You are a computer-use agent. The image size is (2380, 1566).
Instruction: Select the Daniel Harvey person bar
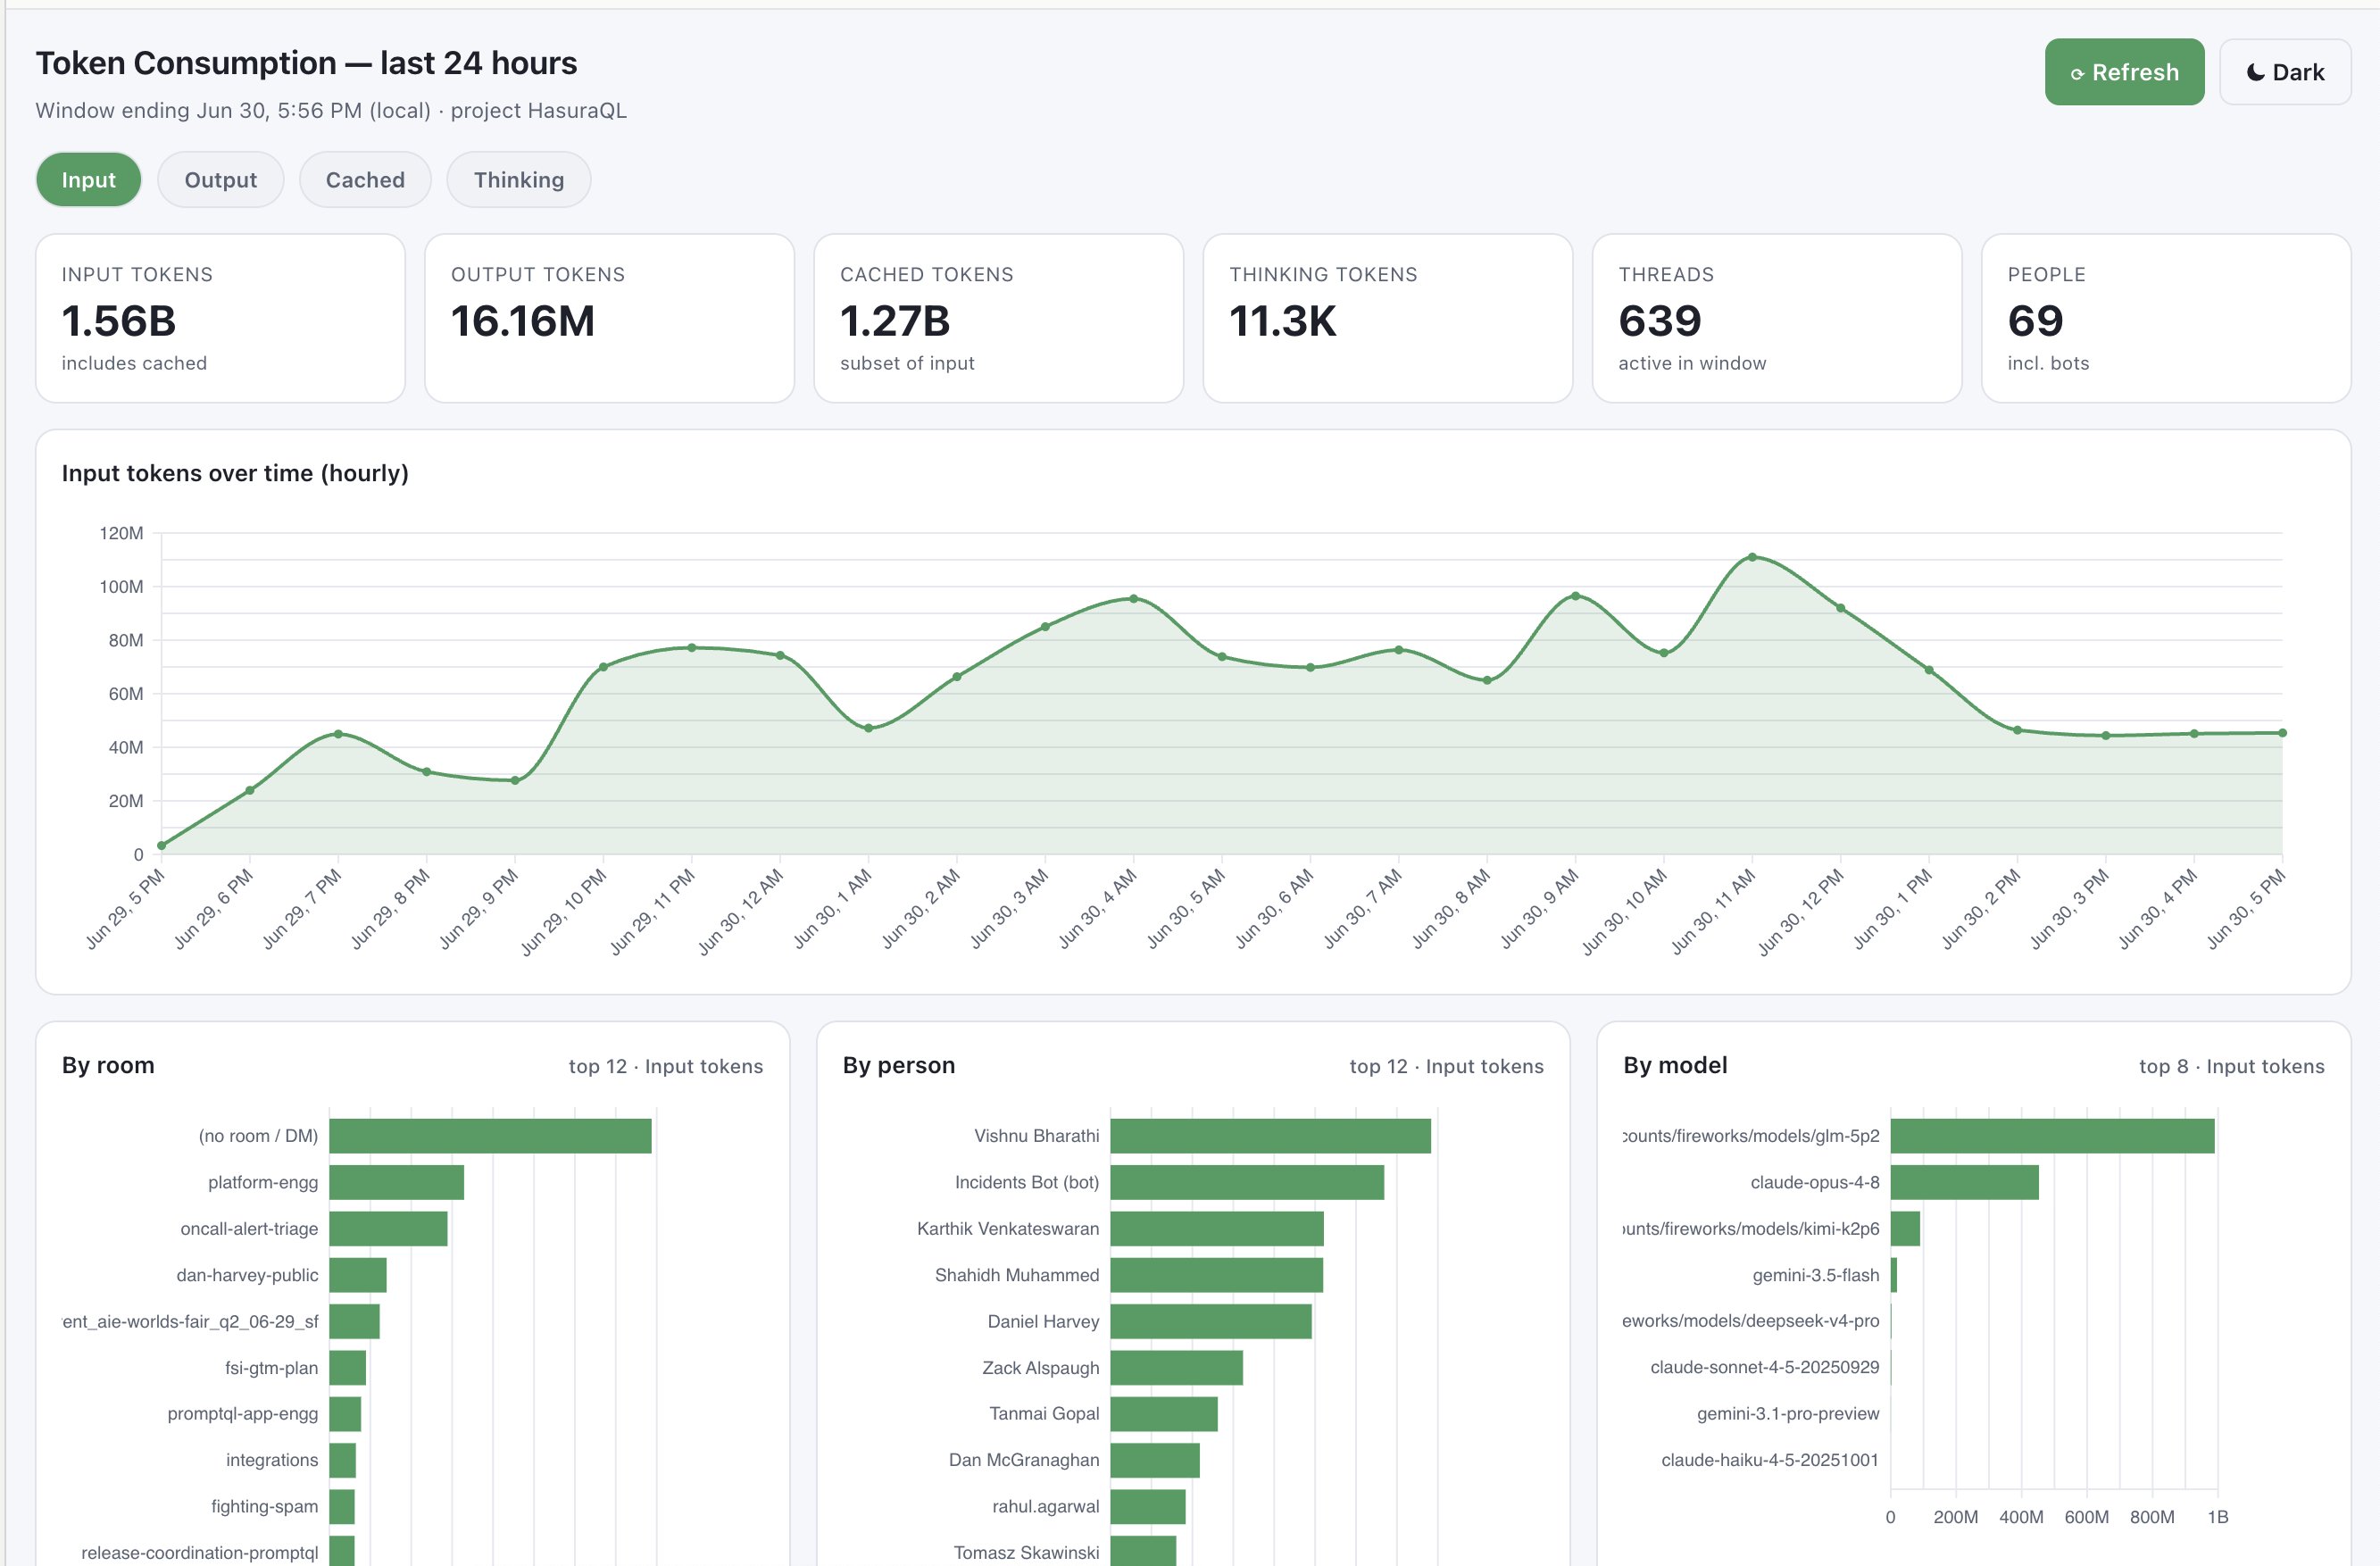1211,1321
